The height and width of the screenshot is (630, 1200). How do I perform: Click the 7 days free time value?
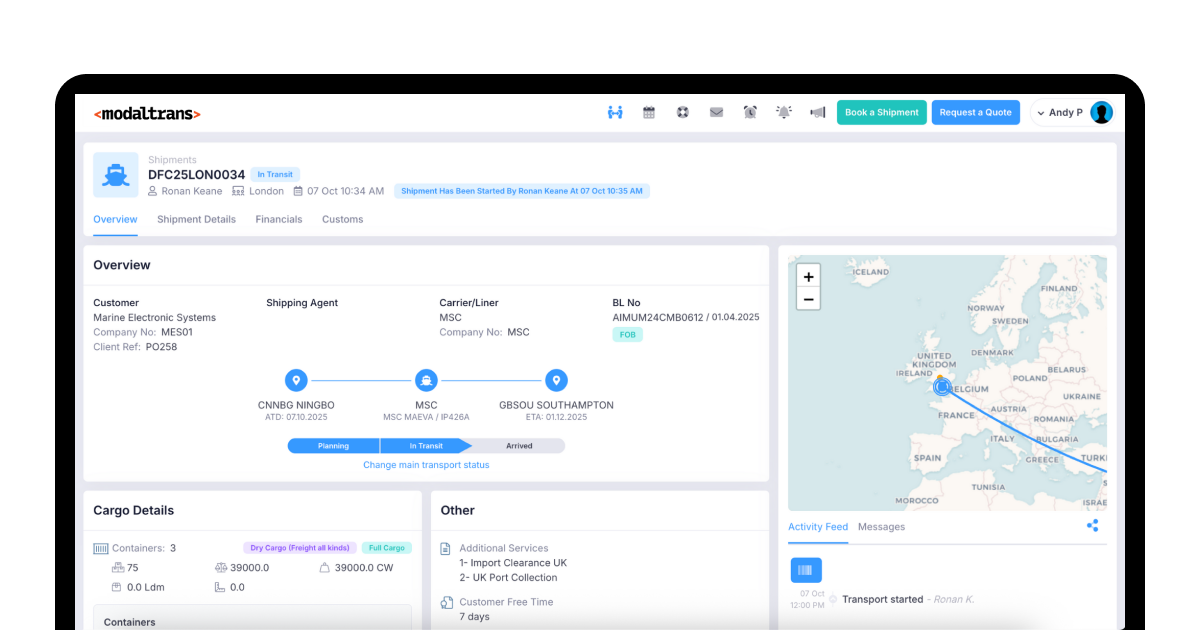pos(474,617)
